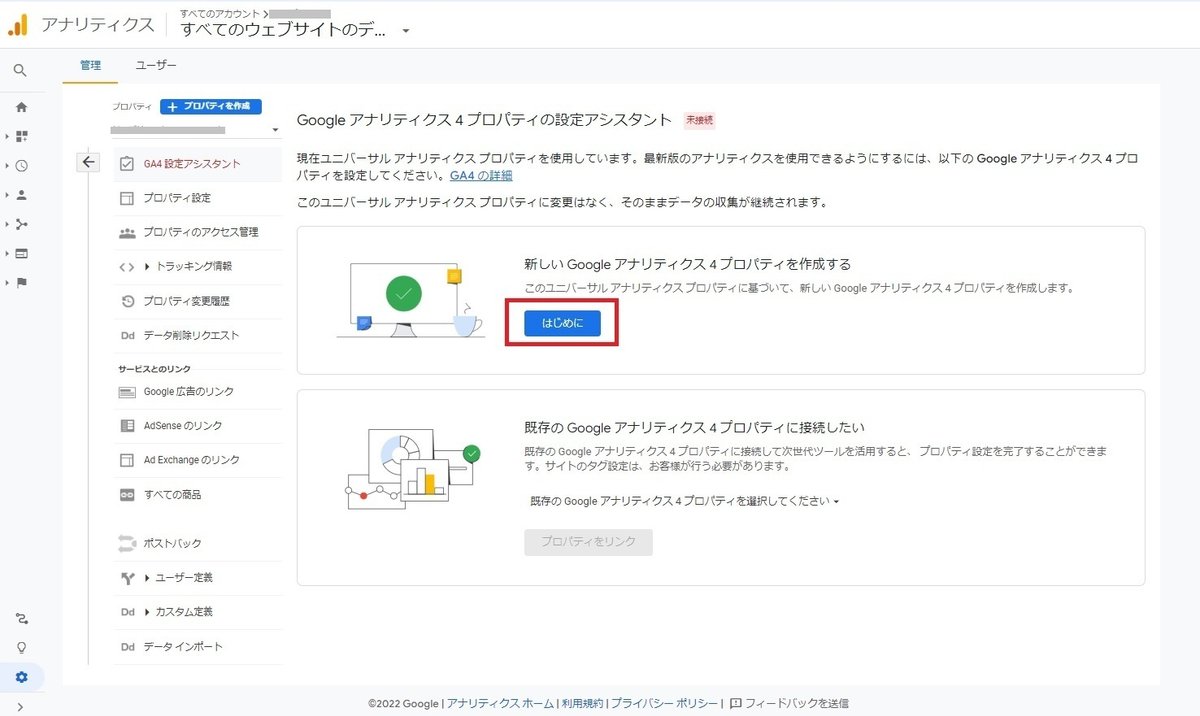1200x716 pixels.
Task: Click フィードバックを送信 in footer
Action: [789, 704]
